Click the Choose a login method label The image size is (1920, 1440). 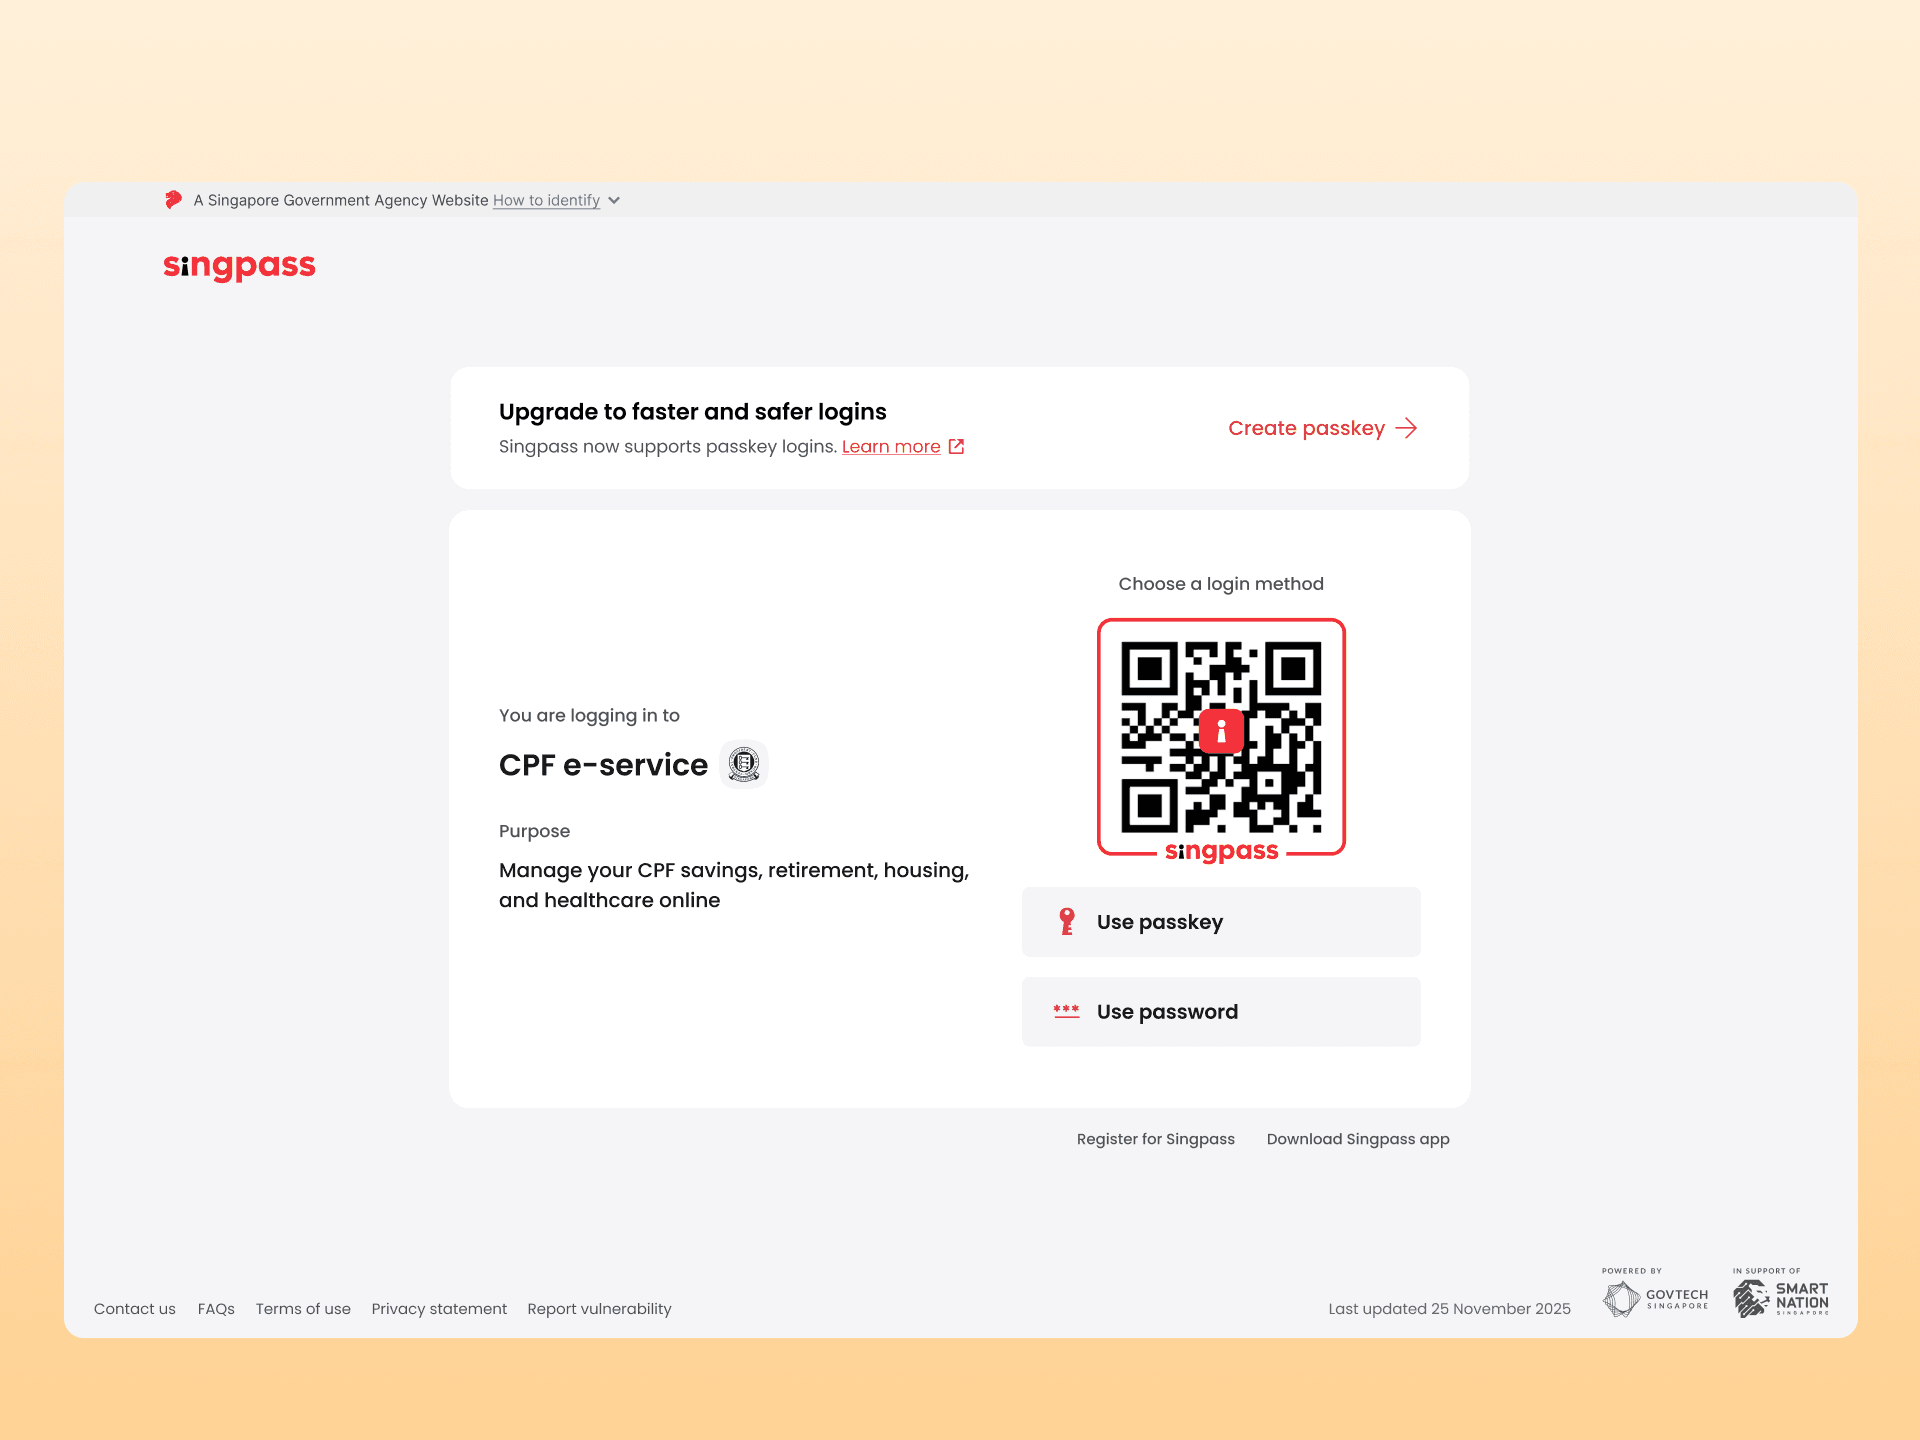pos(1221,584)
